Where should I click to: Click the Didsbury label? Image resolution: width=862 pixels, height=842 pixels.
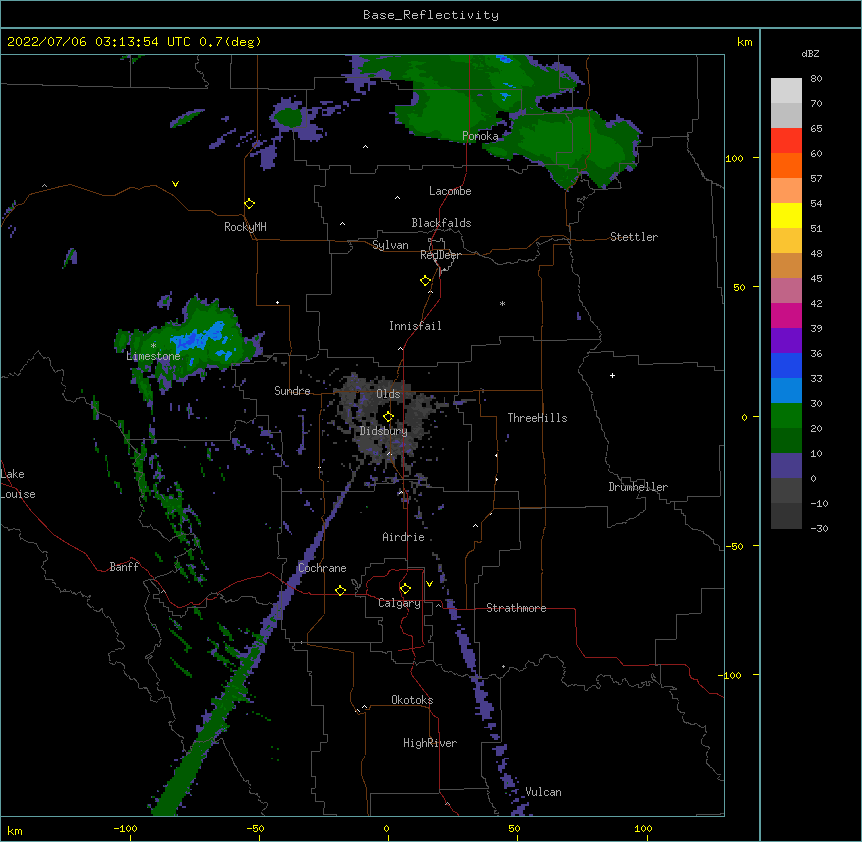tap(384, 431)
